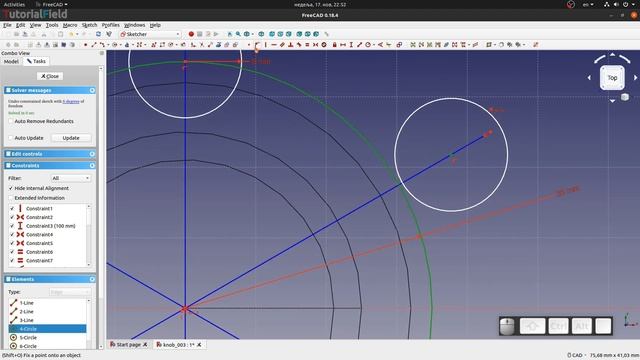The height and width of the screenshot is (360, 640).
Task: Click the Fit all view icon
Action: (229, 34)
